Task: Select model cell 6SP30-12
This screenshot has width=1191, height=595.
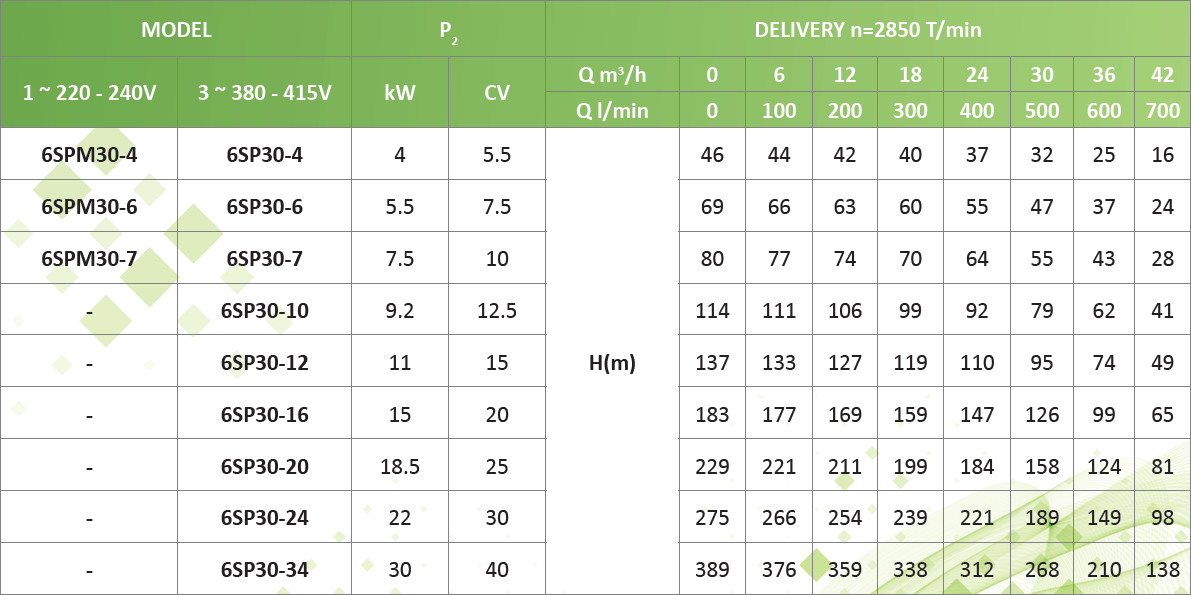Action: point(264,363)
